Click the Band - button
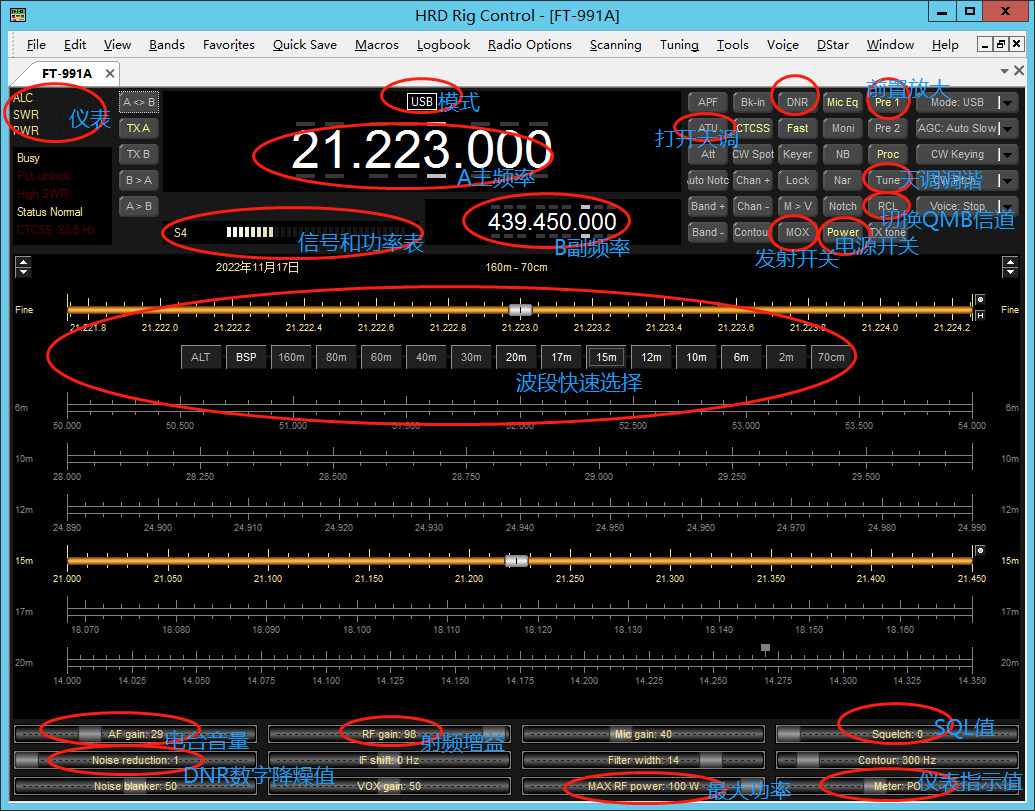 point(708,232)
